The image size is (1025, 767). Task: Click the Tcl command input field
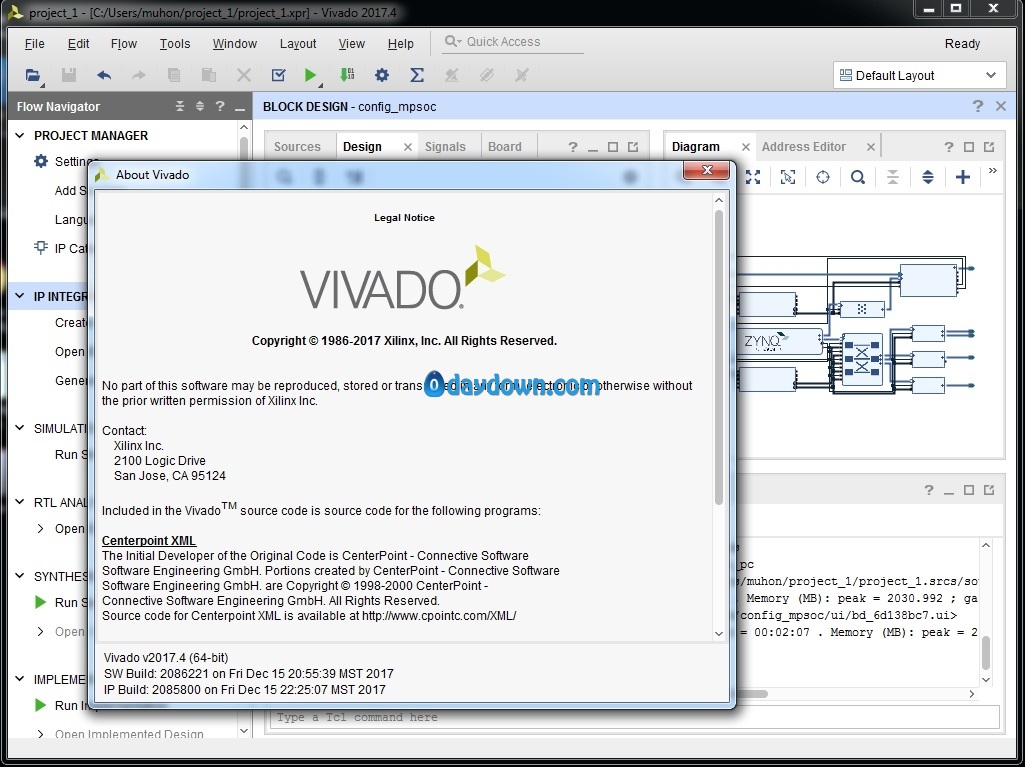coord(634,717)
